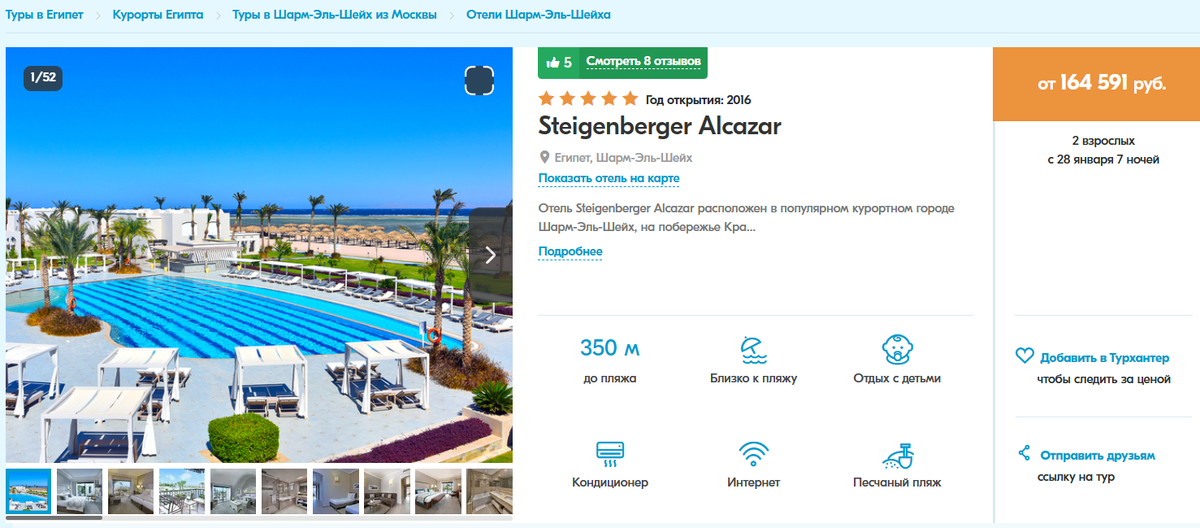Click the Wi-Fi icon above Интернет
Screen dimensions: 1200x528
tap(753, 455)
